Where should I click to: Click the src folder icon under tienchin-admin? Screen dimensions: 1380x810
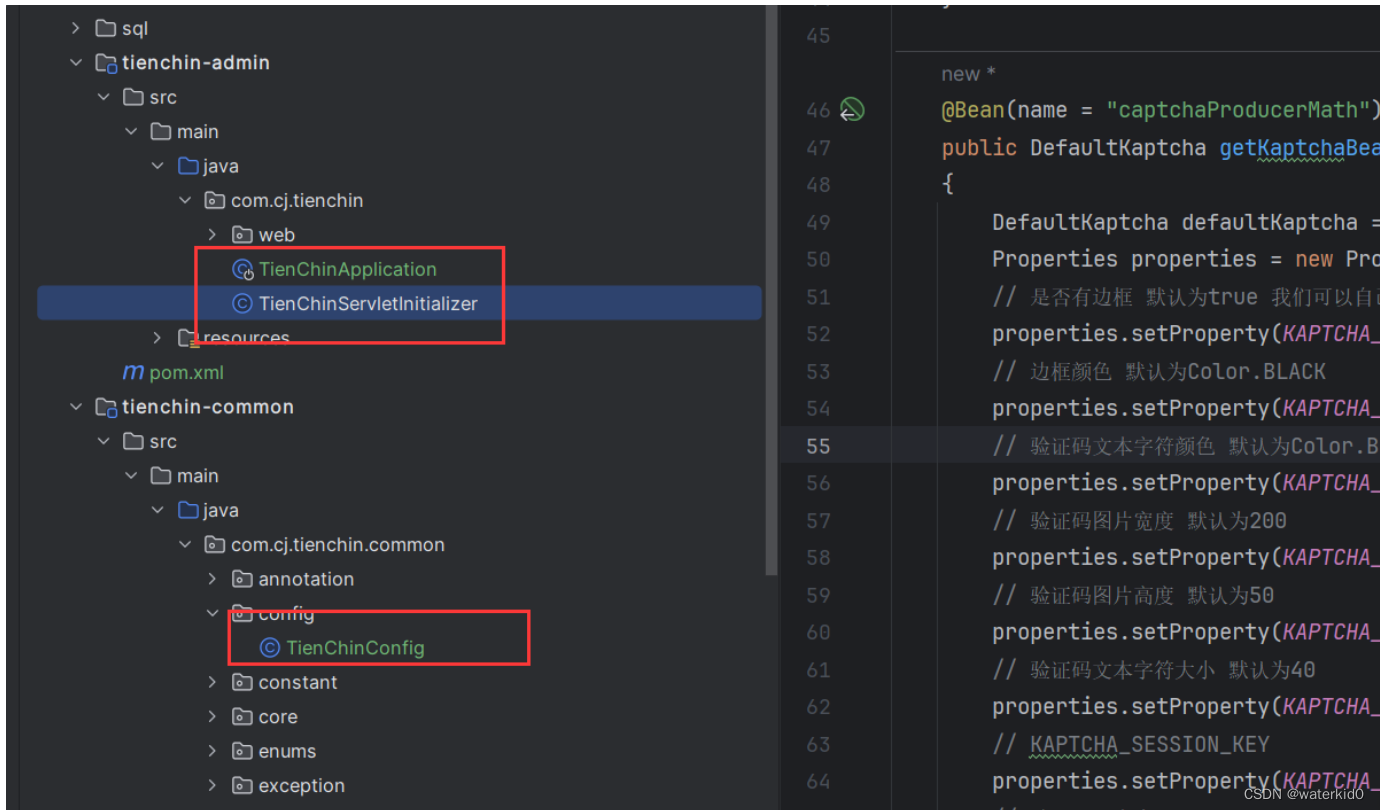tap(133, 97)
